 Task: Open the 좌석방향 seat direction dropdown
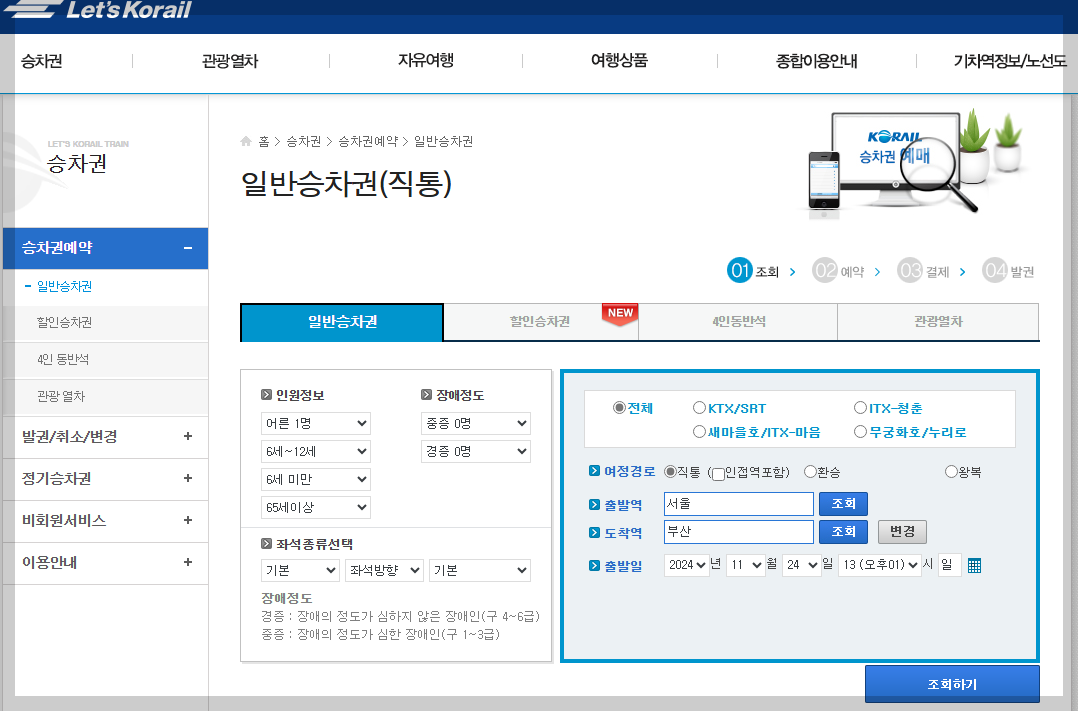click(384, 570)
